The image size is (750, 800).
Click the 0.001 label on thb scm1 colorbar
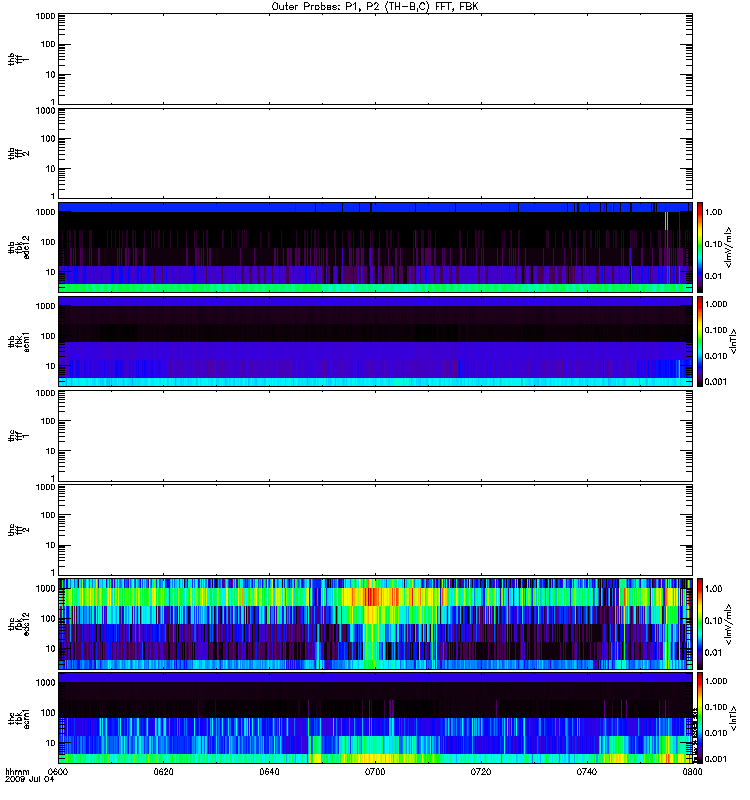(716, 382)
